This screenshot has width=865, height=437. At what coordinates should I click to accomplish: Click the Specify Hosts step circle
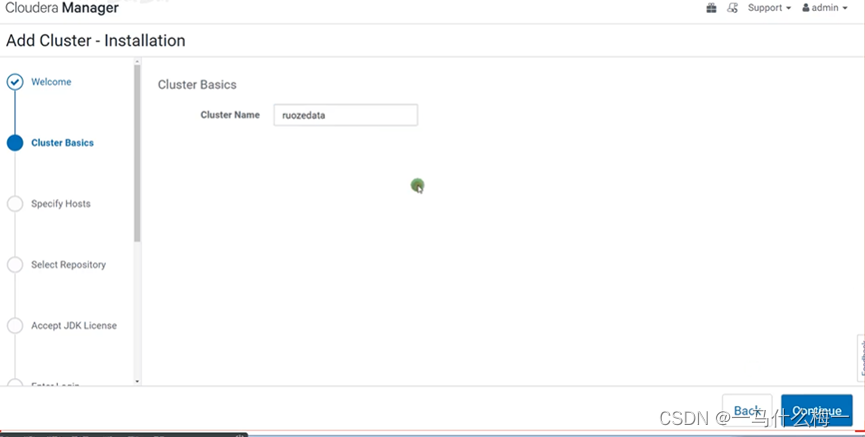pos(15,204)
